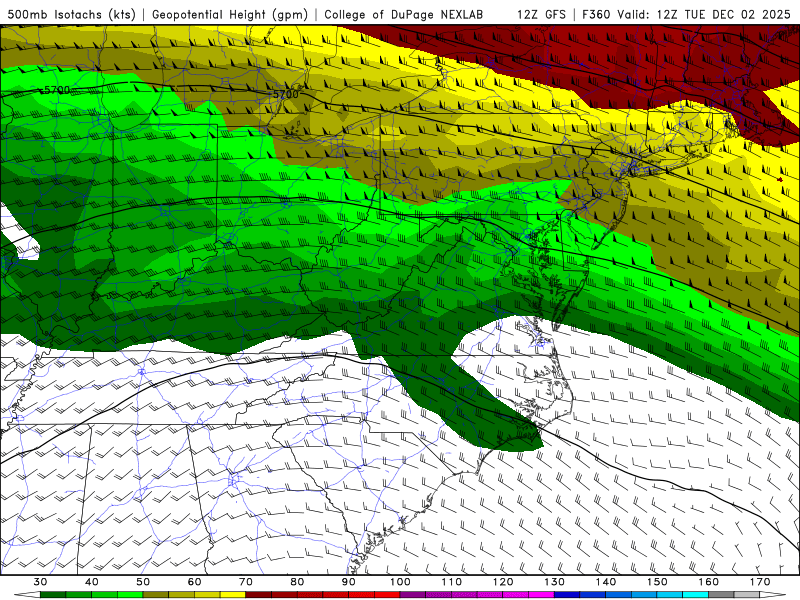Click the "12Z GFS" model run text

541,14
